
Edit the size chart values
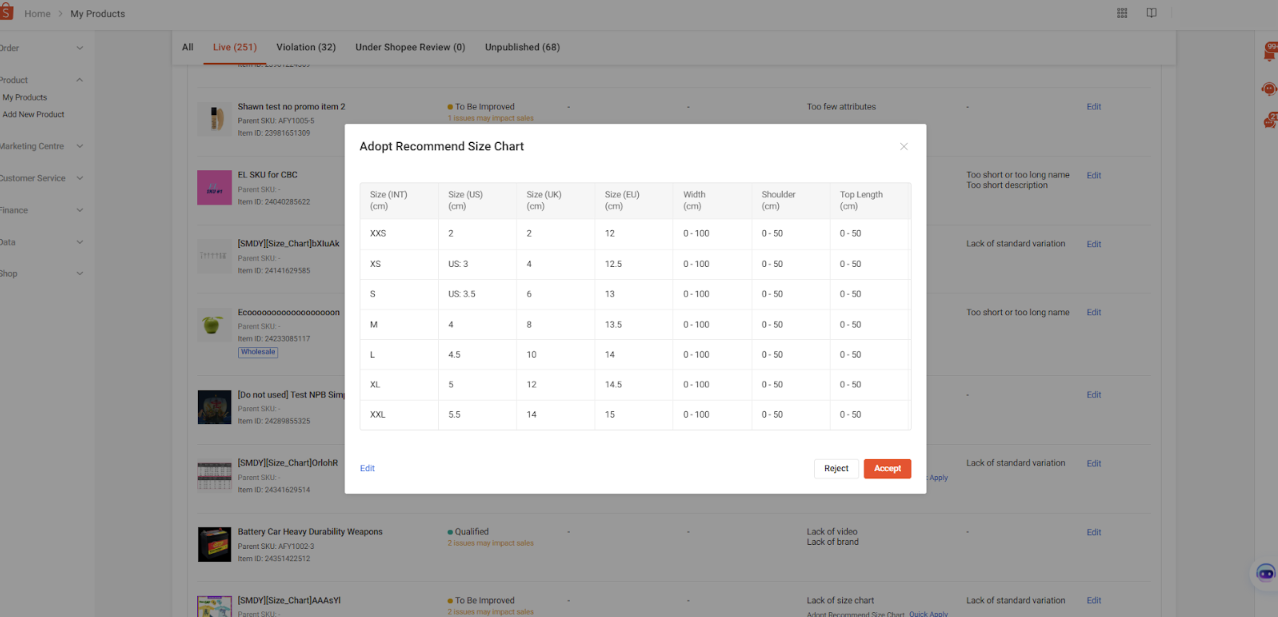(367, 468)
